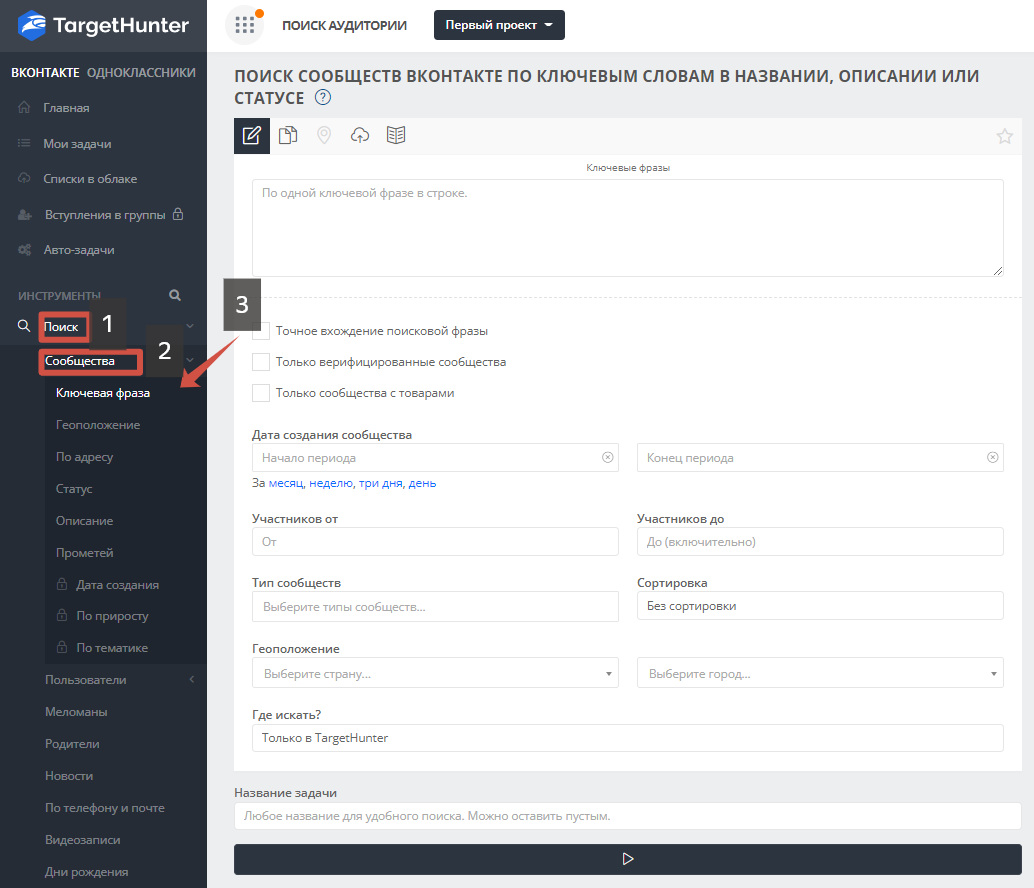This screenshot has height=888, width=1034.
Task: Open 'Мои задачи' in the sidebar
Action: pos(77,144)
